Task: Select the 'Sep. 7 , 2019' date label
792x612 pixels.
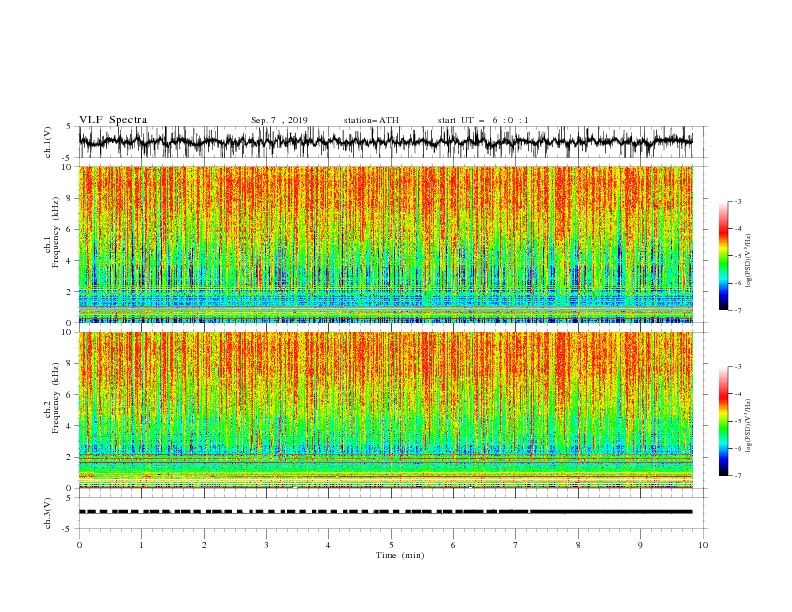Action: pos(279,120)
